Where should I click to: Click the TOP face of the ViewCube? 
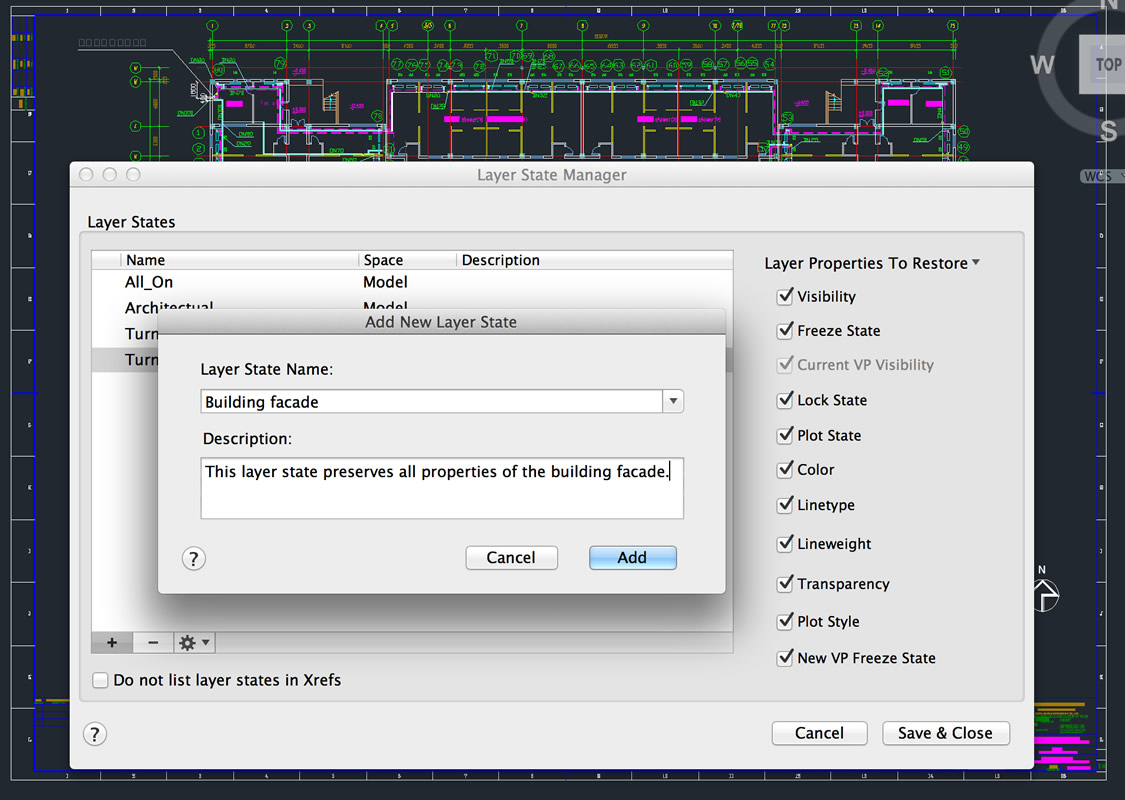tap(1105, 64)
